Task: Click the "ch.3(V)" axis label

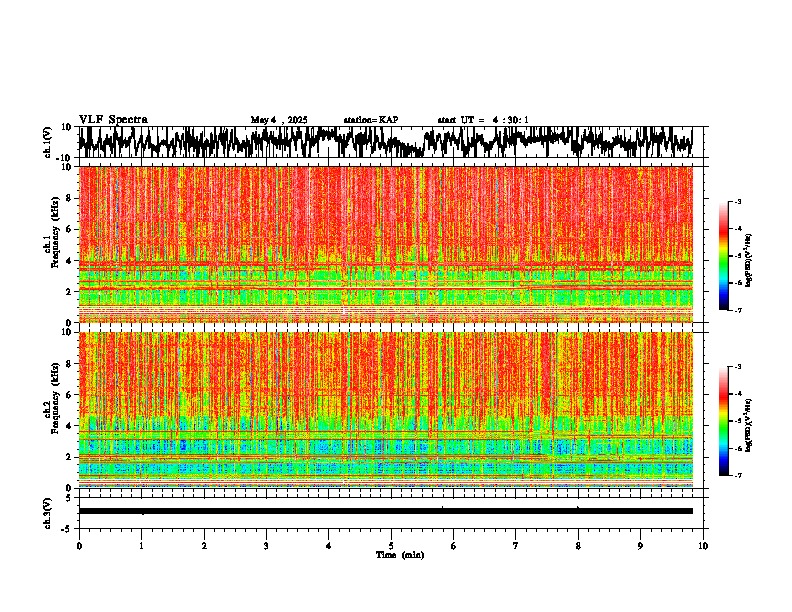Action: click(x=48, y=513)
